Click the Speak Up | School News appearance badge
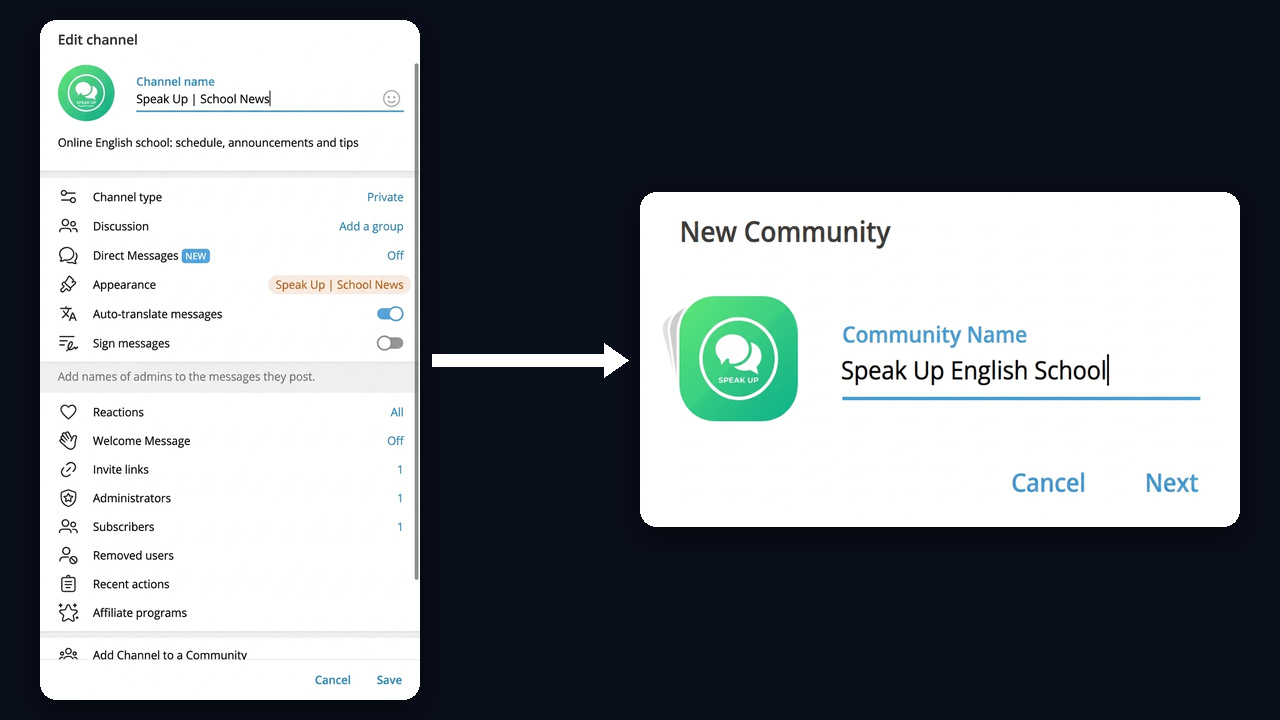This screenshot has width=1280, height=720. click(x=339, y=284)
